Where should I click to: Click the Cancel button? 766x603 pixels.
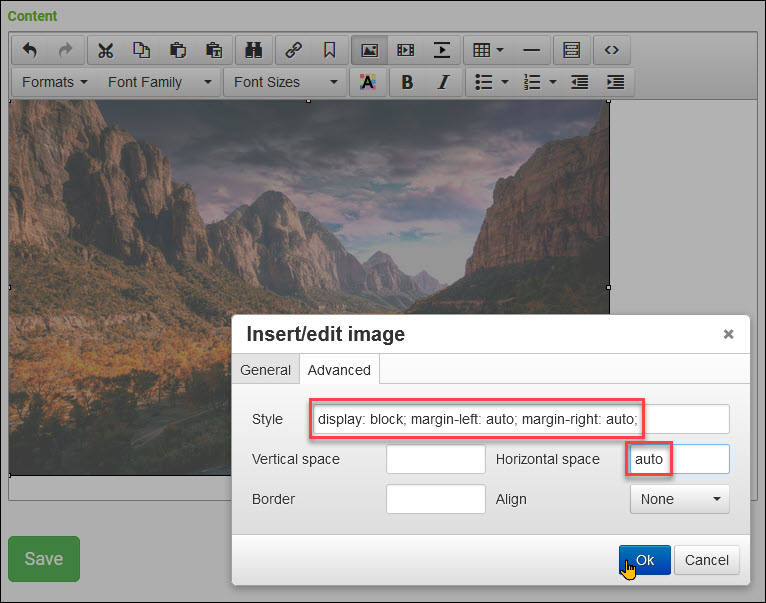coord(706,560)
